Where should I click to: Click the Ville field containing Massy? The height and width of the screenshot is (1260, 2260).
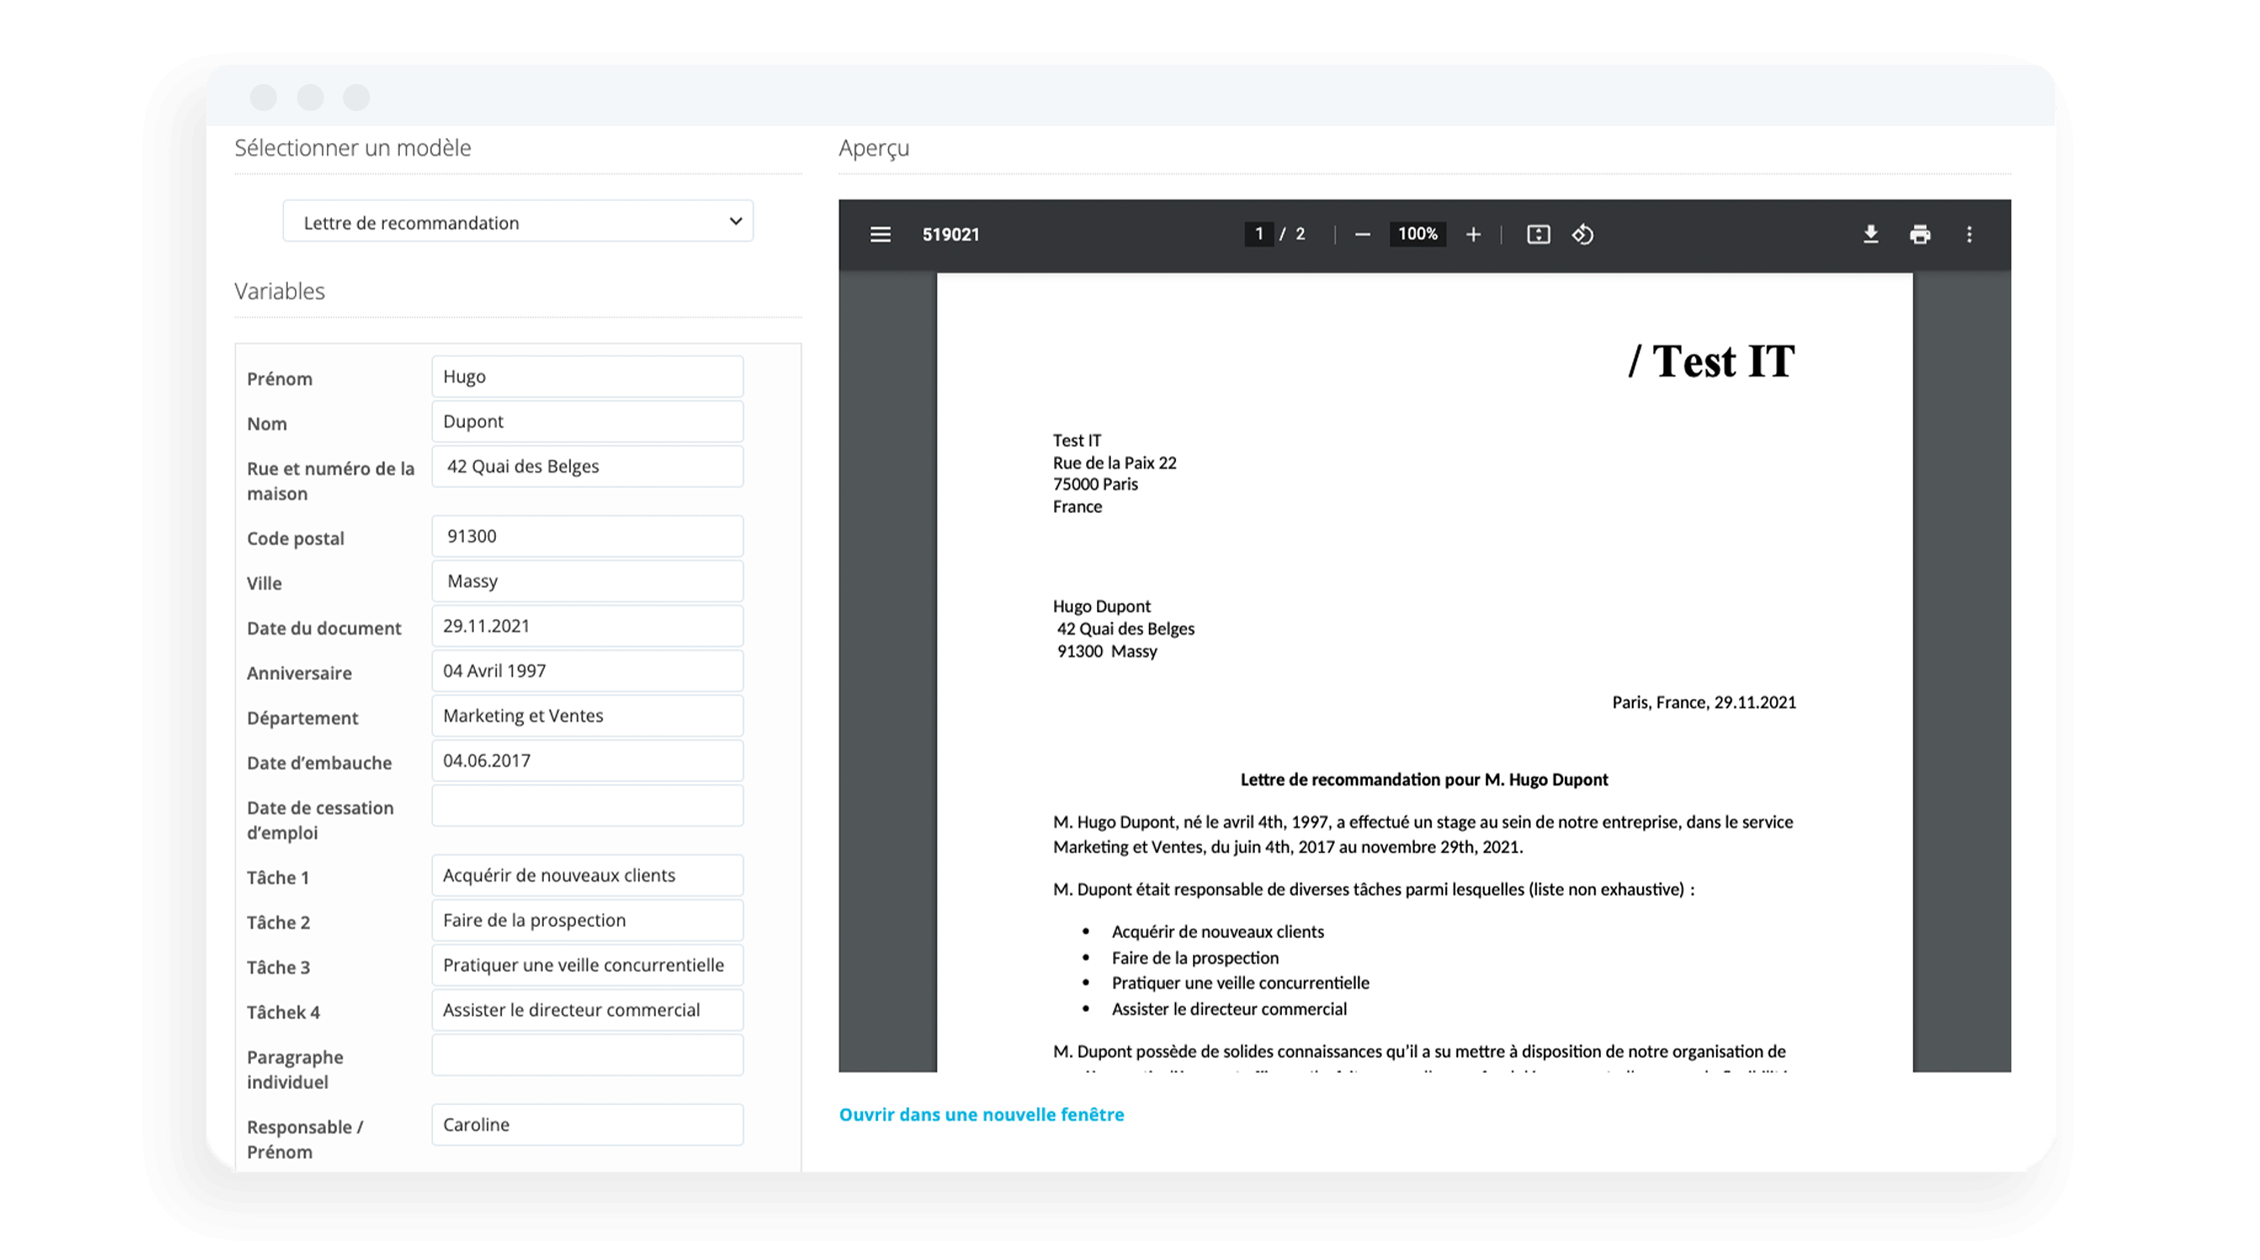tap(587, 581)
